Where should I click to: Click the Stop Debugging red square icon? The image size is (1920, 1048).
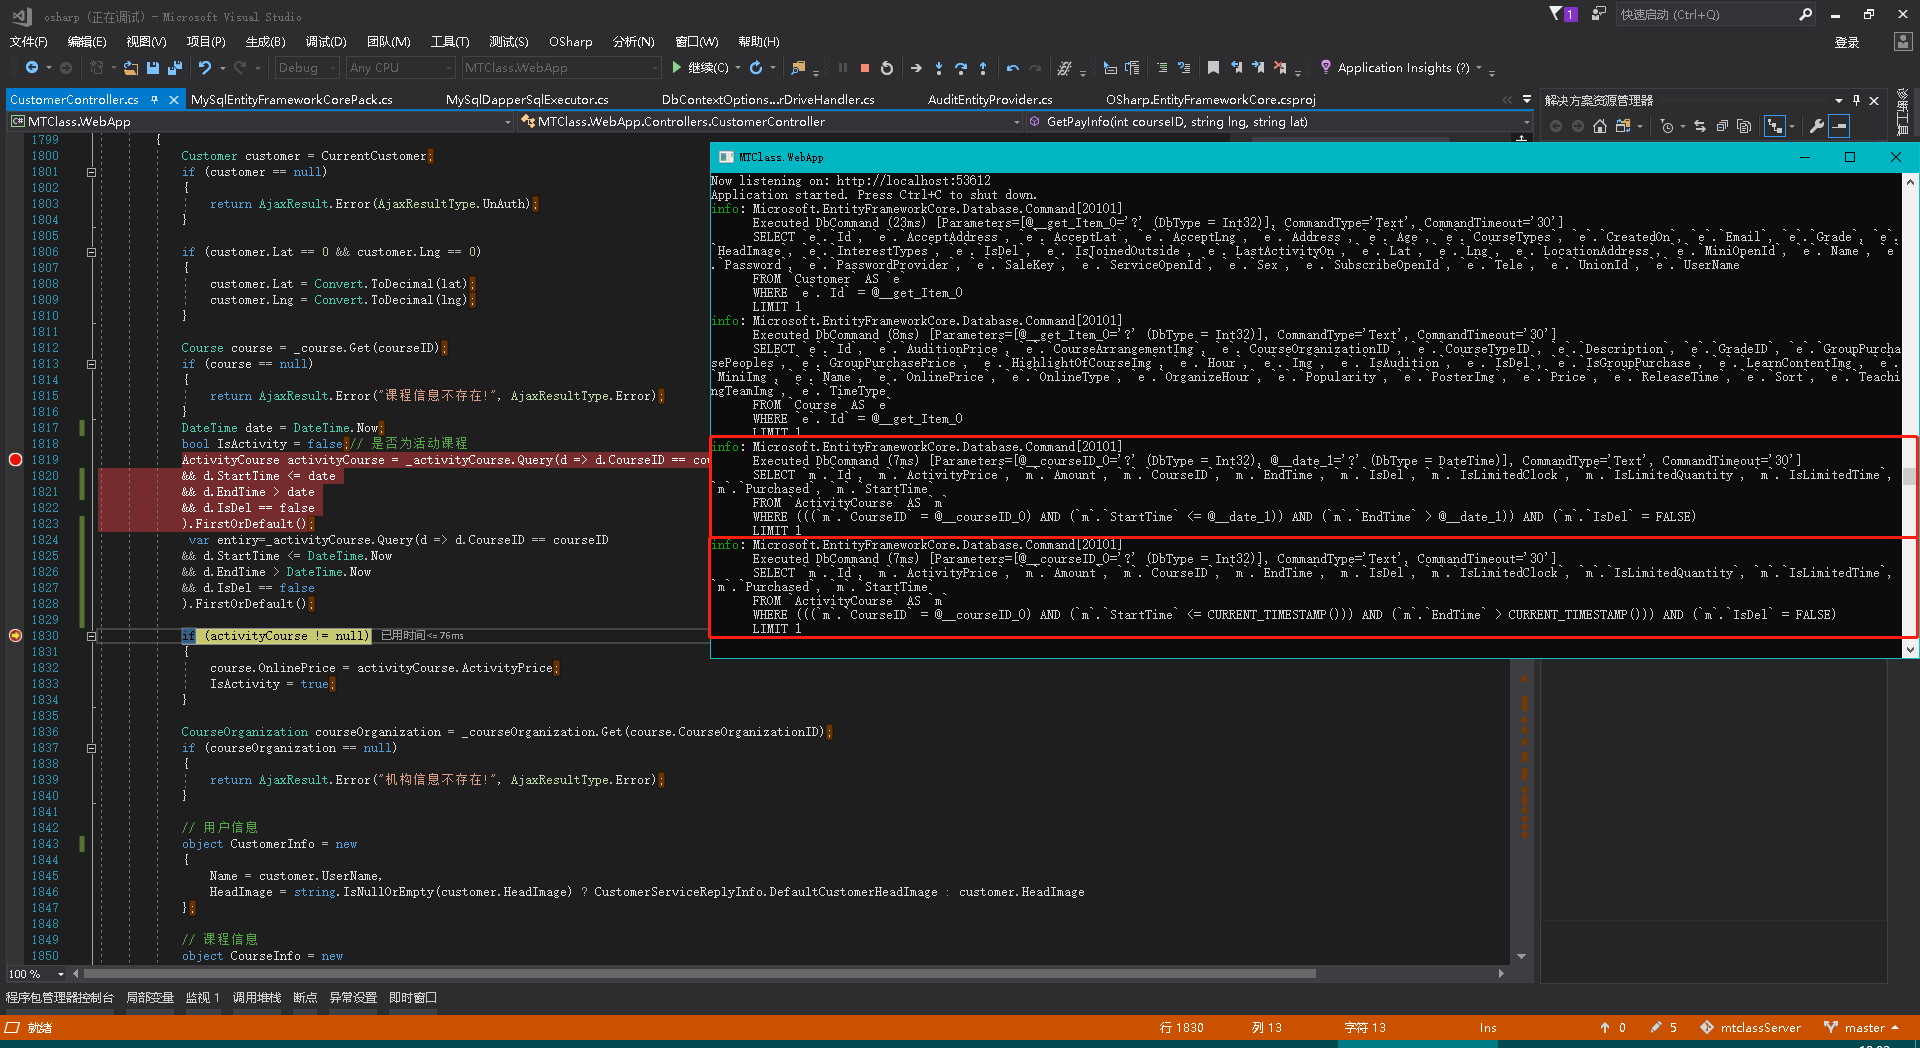pos(864,67)
